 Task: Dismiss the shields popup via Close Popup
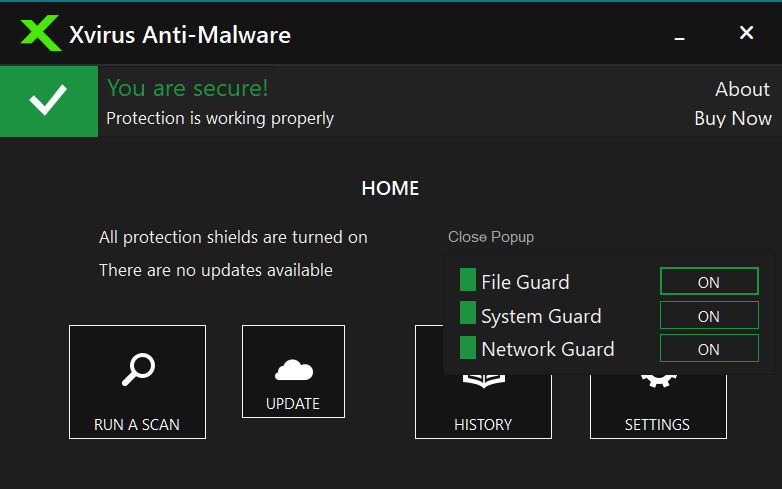(x=491, y=237)
